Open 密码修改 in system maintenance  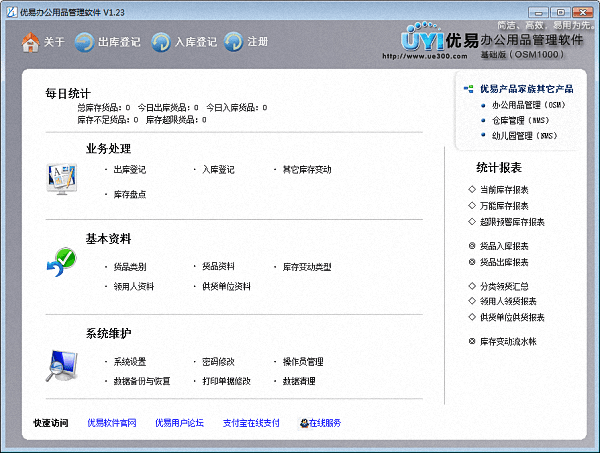(x=218, y=361)
